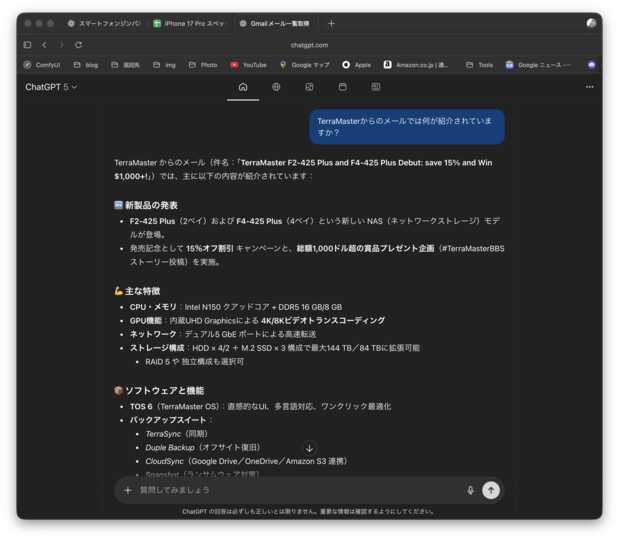This screenshot has height=540, width=619.
Task: Open the Google ニュース bookmark
Action: tap(538, 65)
